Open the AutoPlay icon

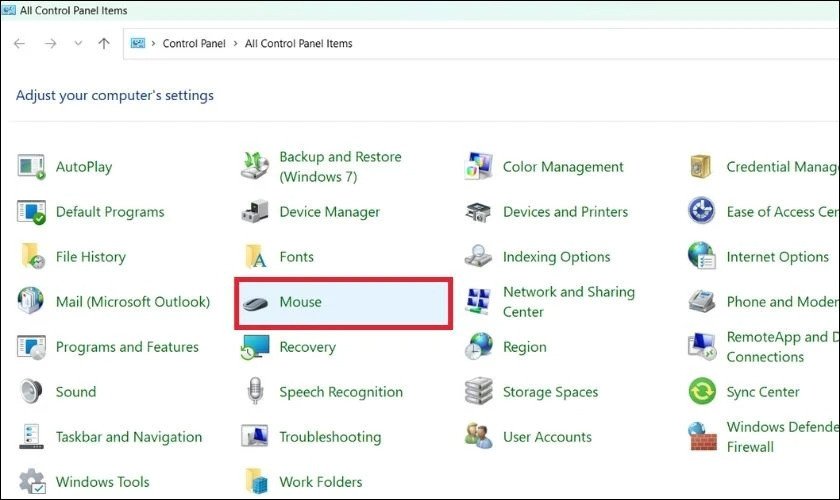click(x=32, y=167)
